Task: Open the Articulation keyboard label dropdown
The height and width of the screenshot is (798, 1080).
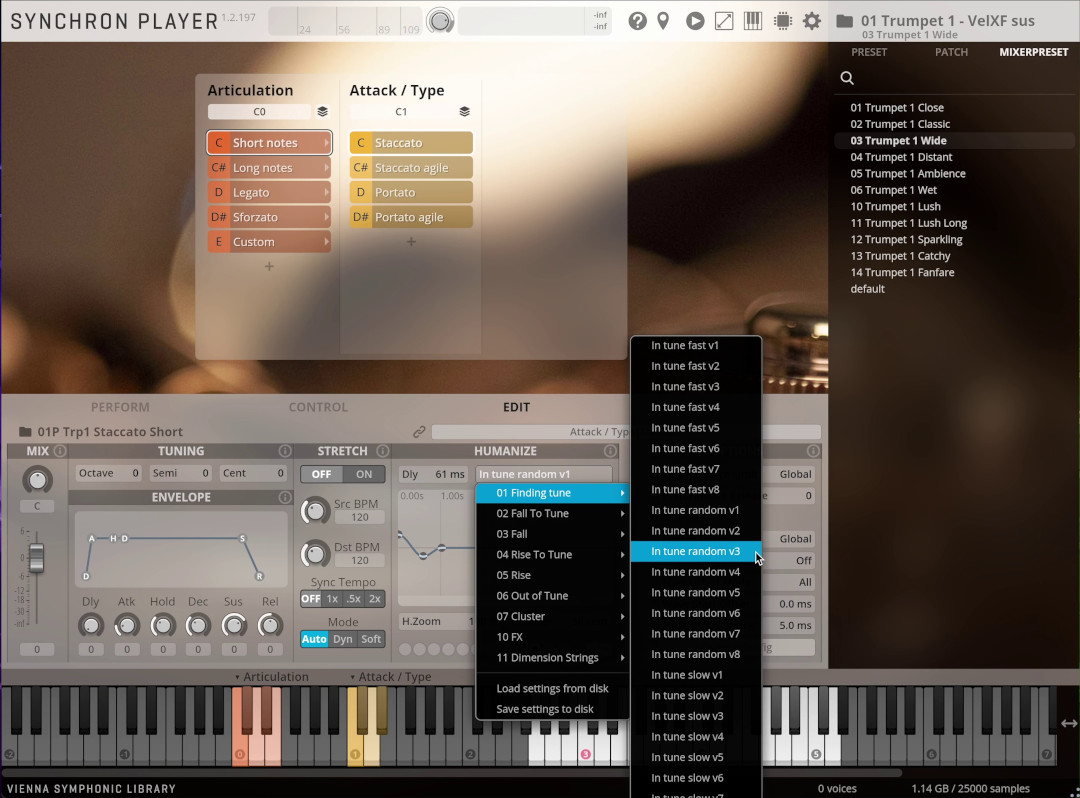Action: coord(271,677)
